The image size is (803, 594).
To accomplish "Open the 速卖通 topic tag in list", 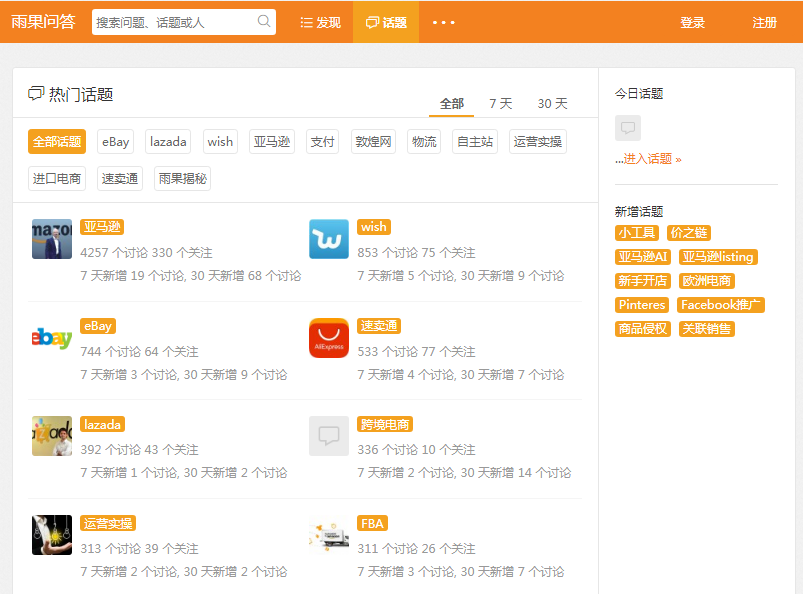I will pos(379,326).
